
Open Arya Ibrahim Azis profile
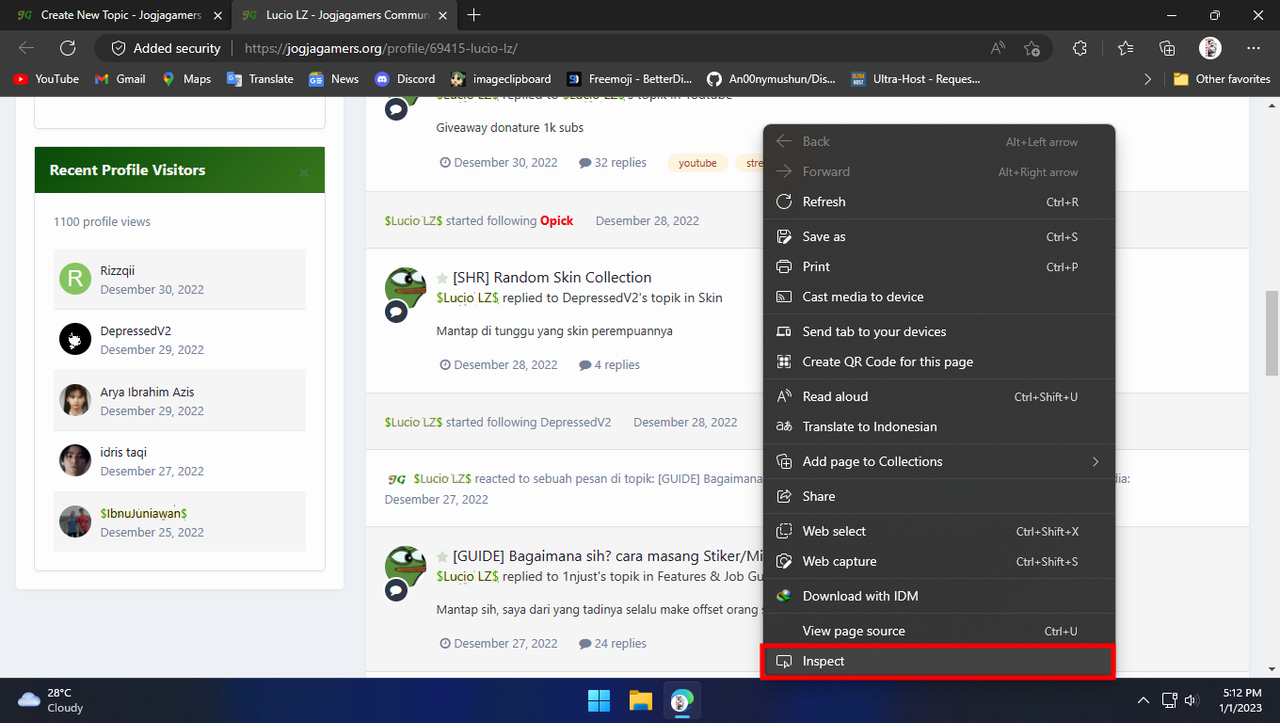coord(147,392)
